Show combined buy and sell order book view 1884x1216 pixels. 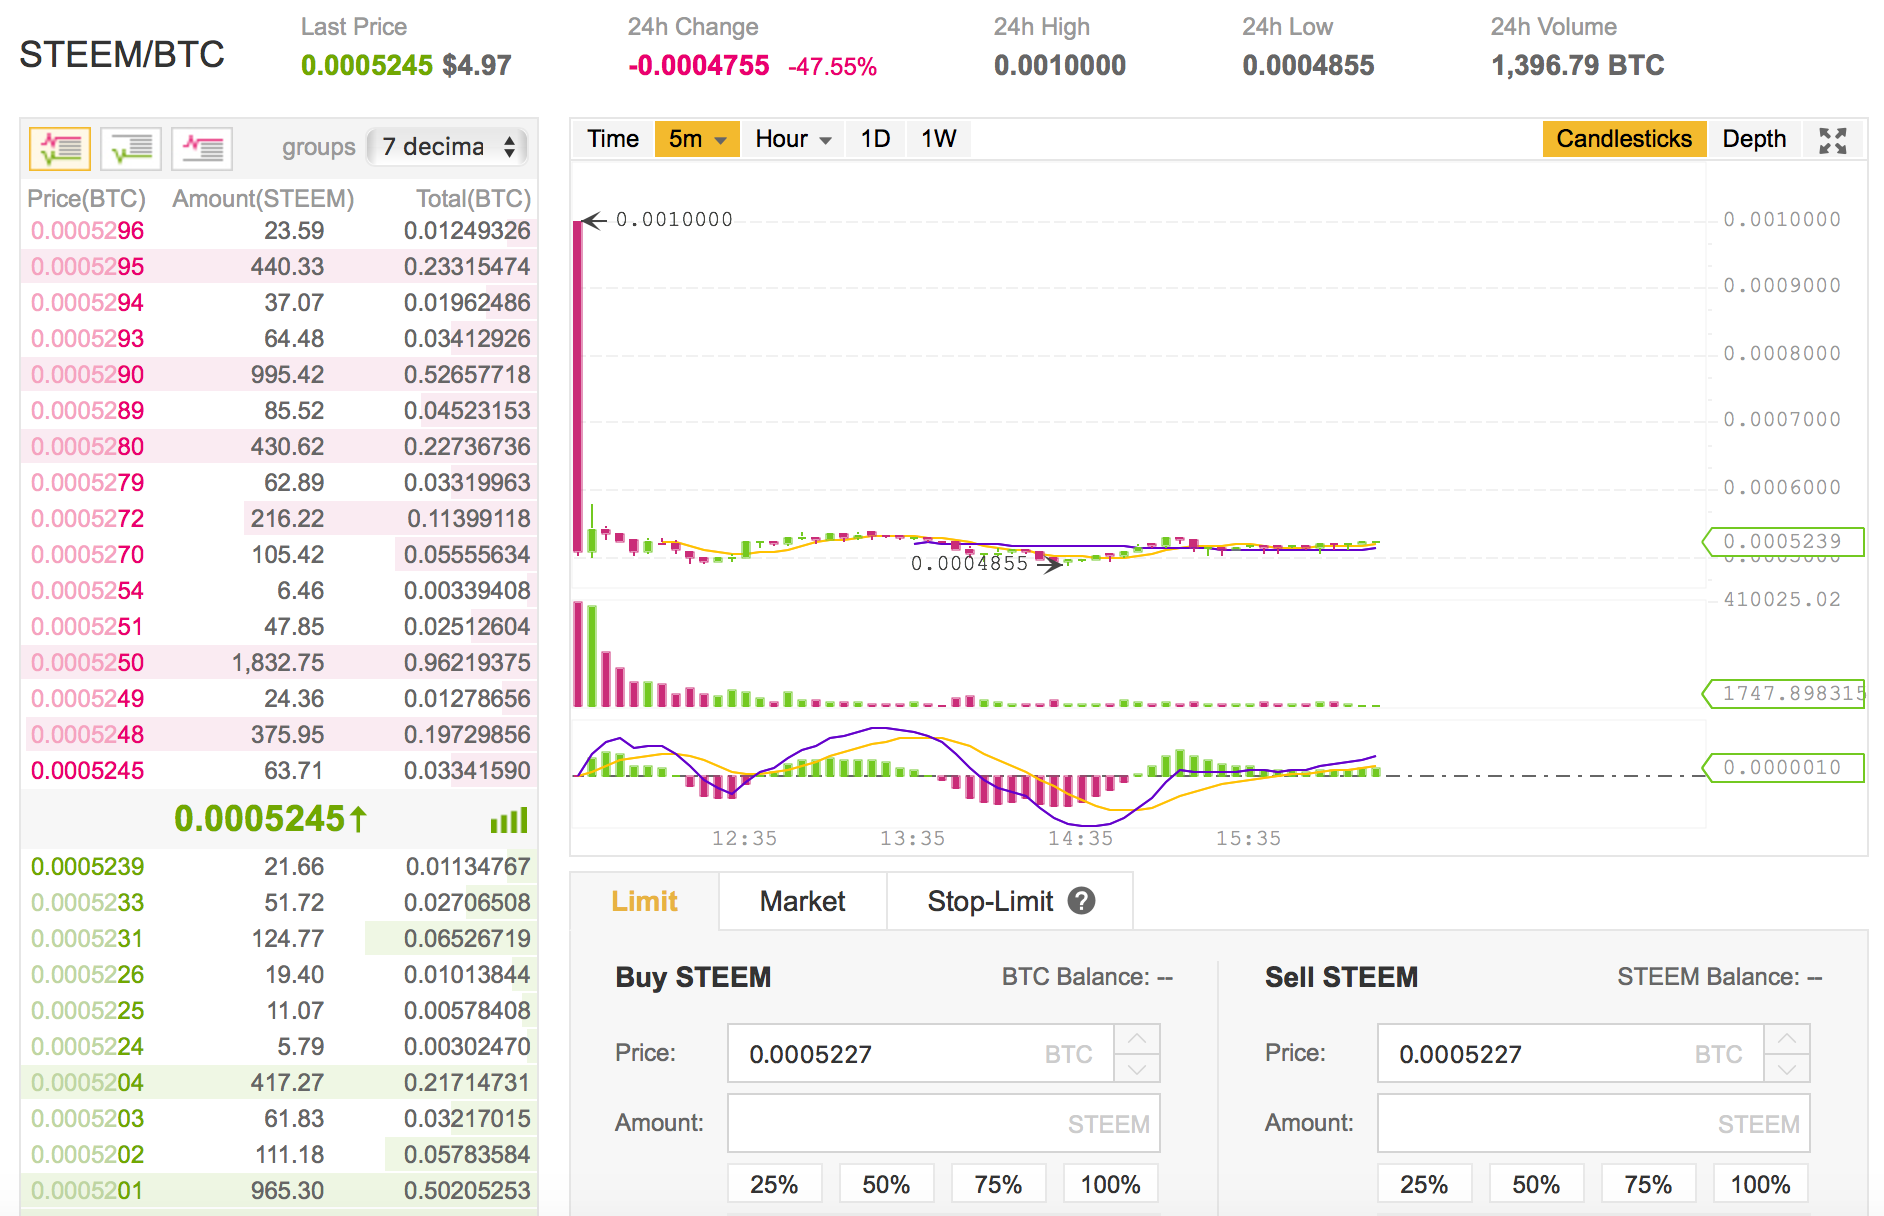60,148
